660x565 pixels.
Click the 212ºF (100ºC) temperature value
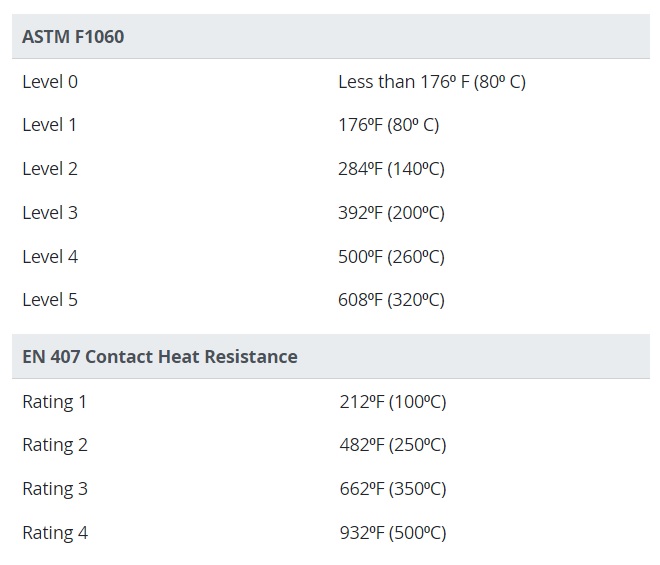pyautogui.click(x=392, y=402)
